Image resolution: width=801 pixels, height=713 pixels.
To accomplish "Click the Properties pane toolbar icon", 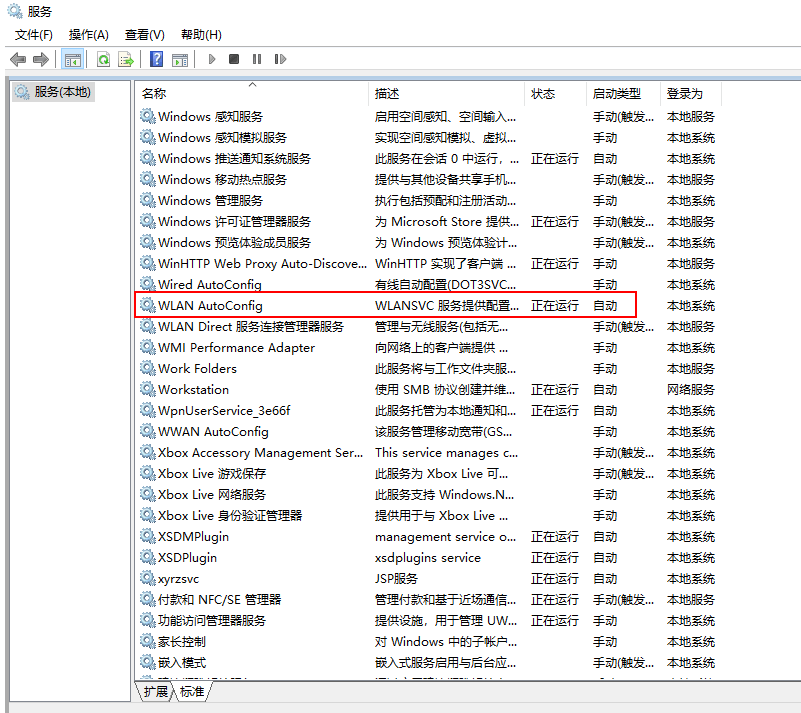I will [180, 59].
